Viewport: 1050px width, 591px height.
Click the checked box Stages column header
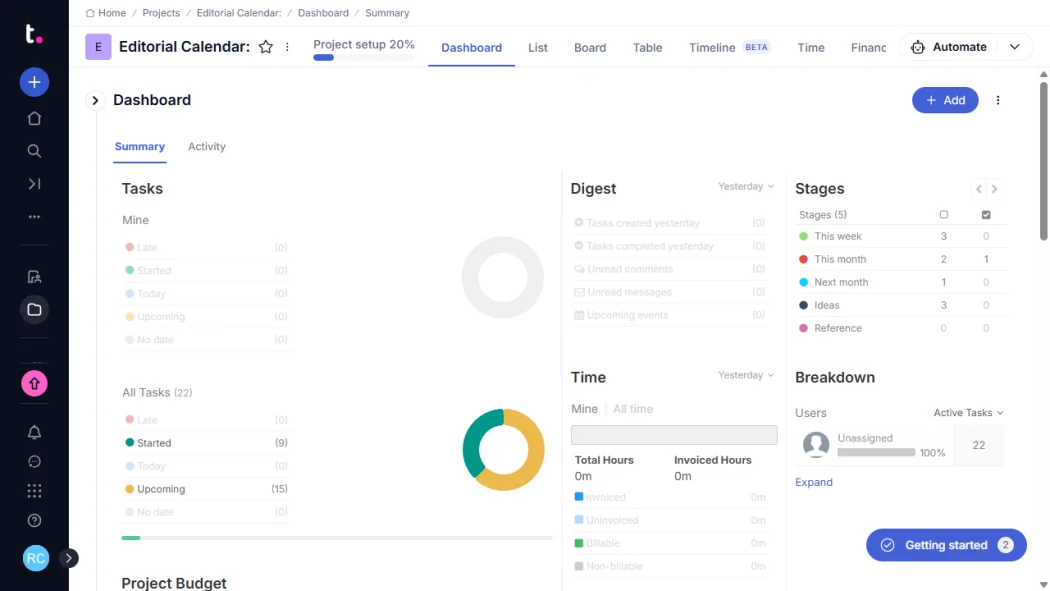pos(986,215)
